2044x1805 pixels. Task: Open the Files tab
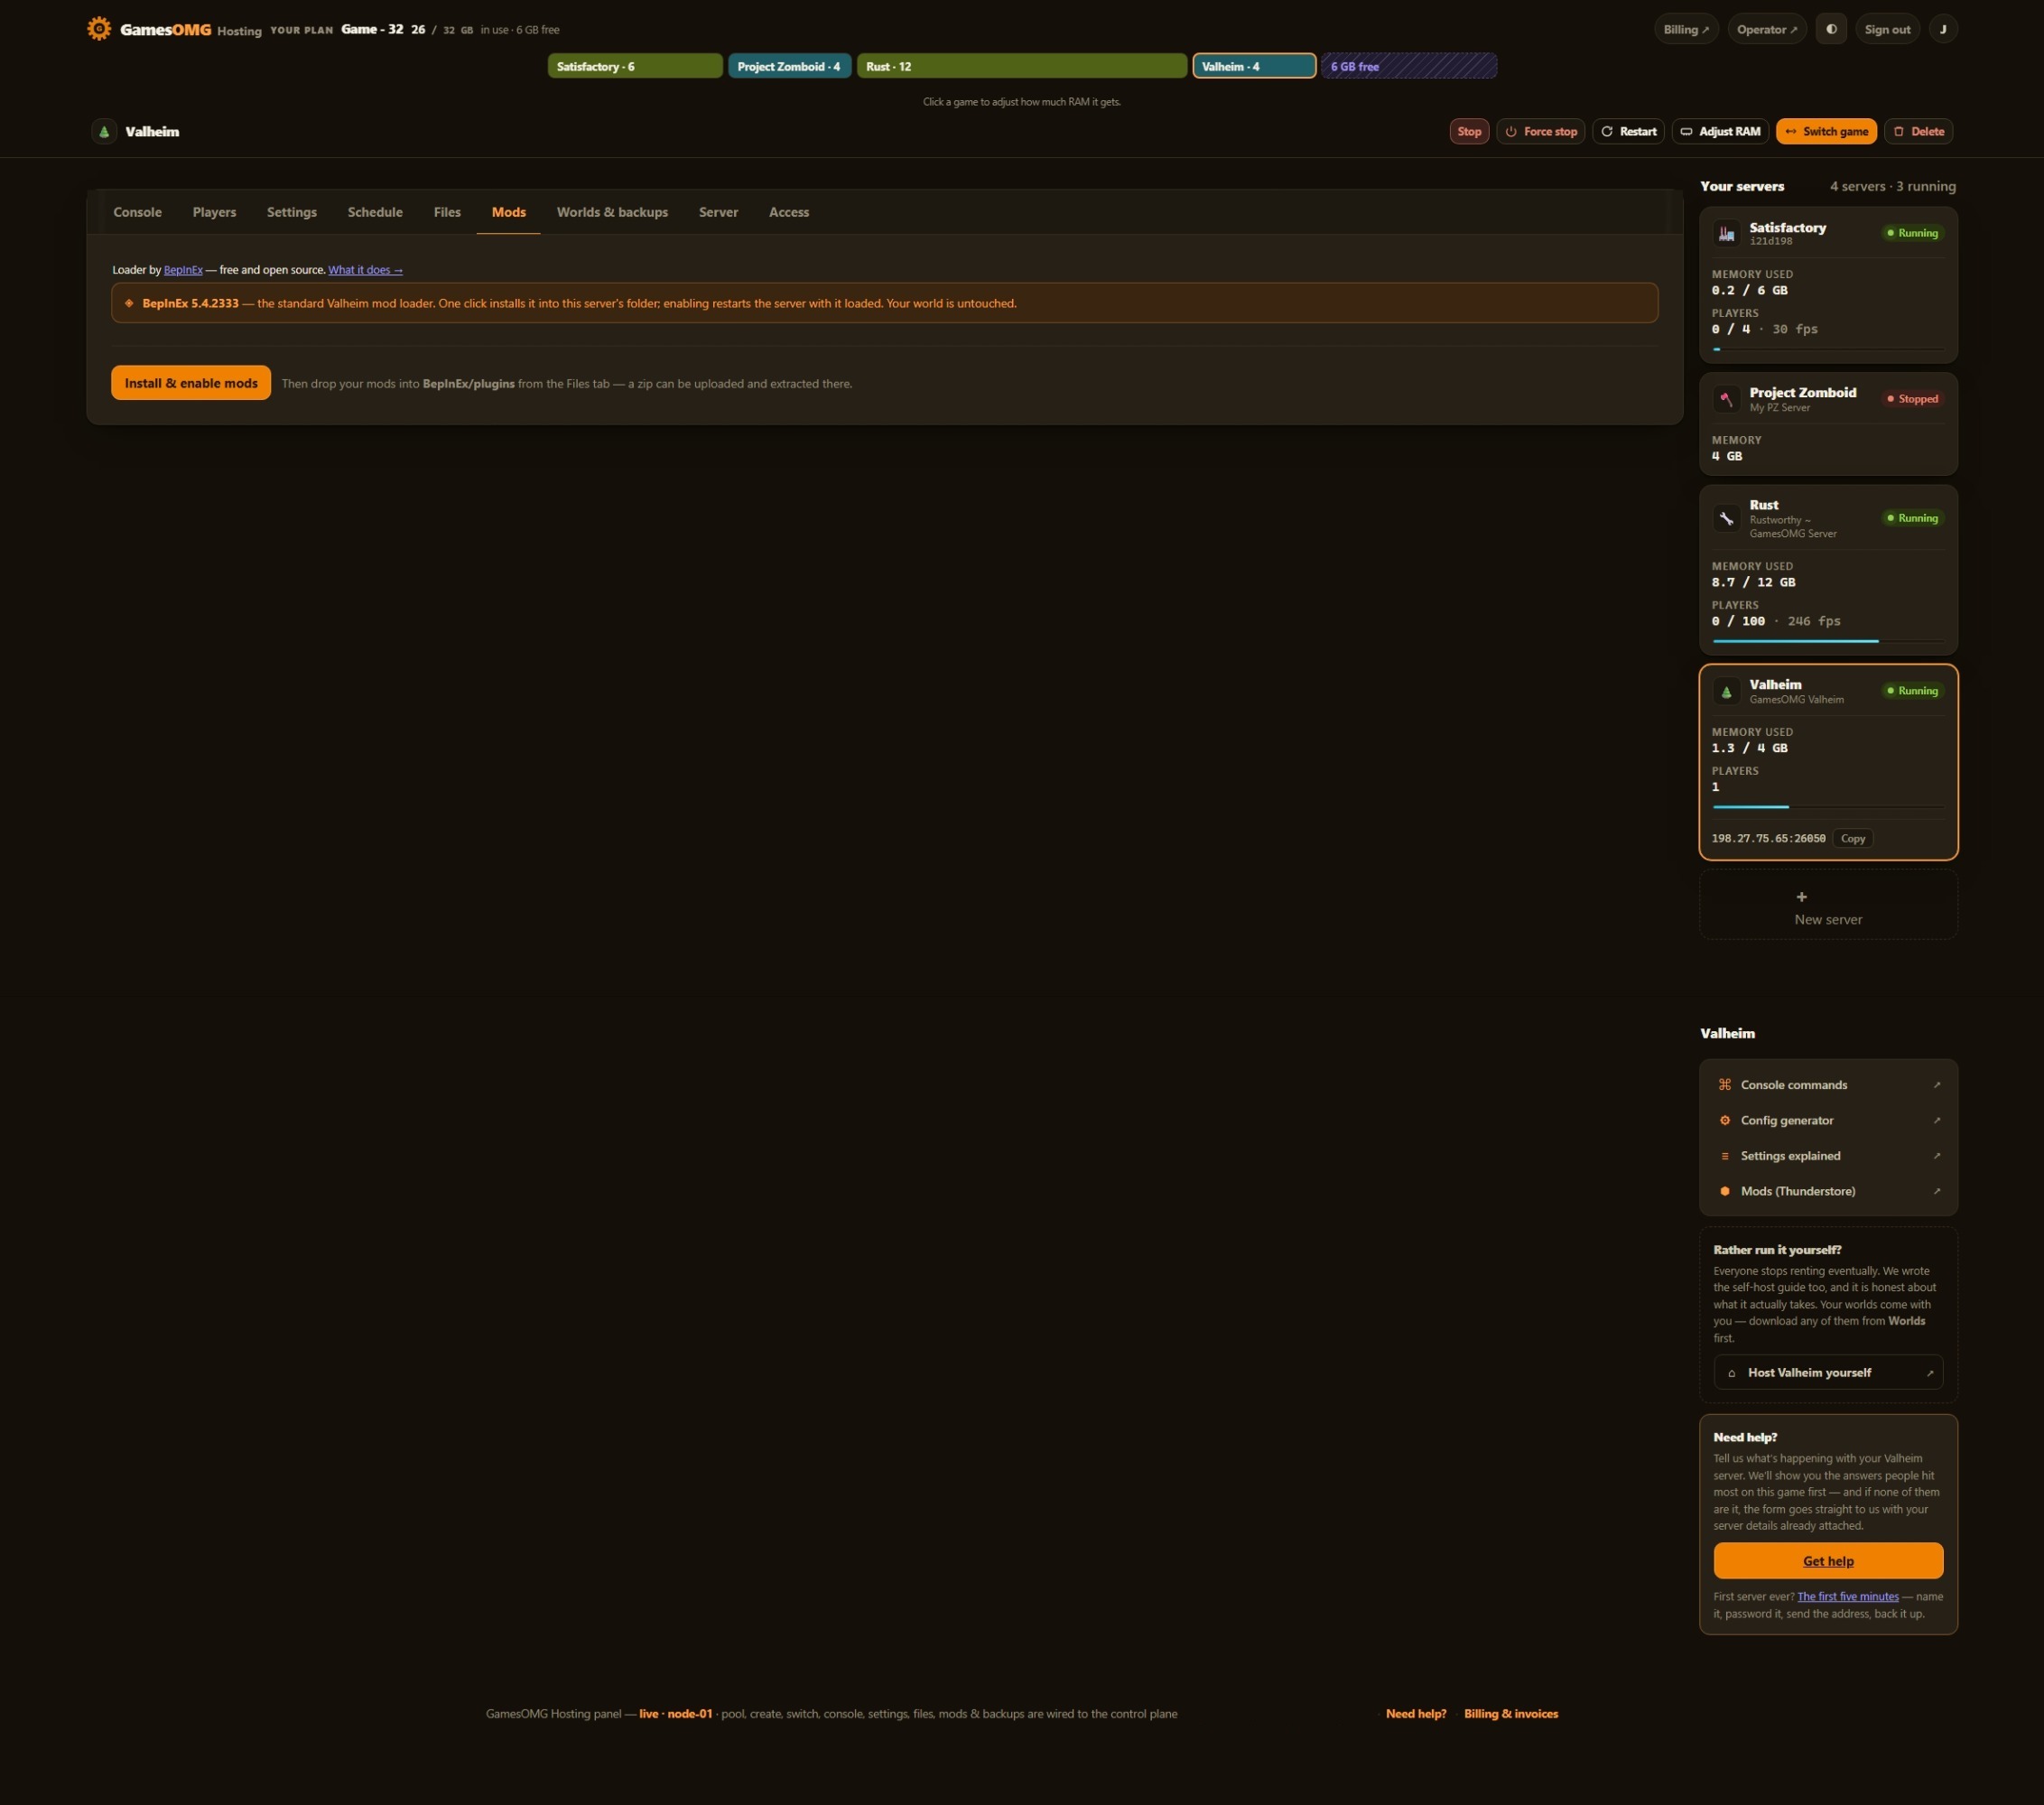click(447, 212)
